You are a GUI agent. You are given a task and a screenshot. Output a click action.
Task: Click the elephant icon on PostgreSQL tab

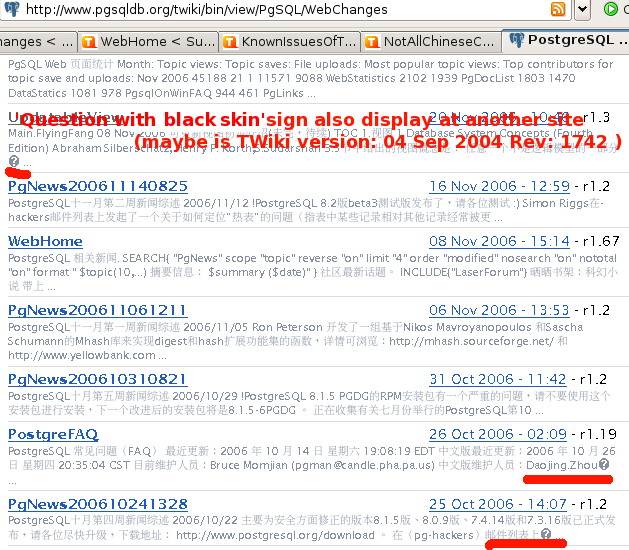click(x=517, y=40)
